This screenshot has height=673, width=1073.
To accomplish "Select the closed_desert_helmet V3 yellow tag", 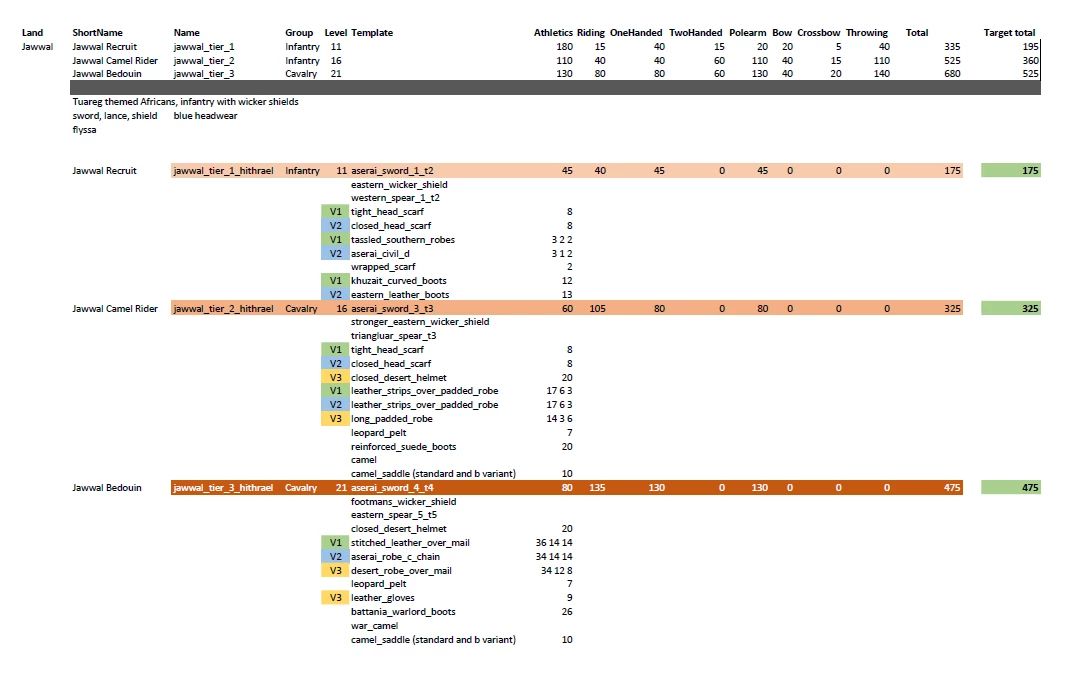I will pyautogui.click(x=335, y=377).
